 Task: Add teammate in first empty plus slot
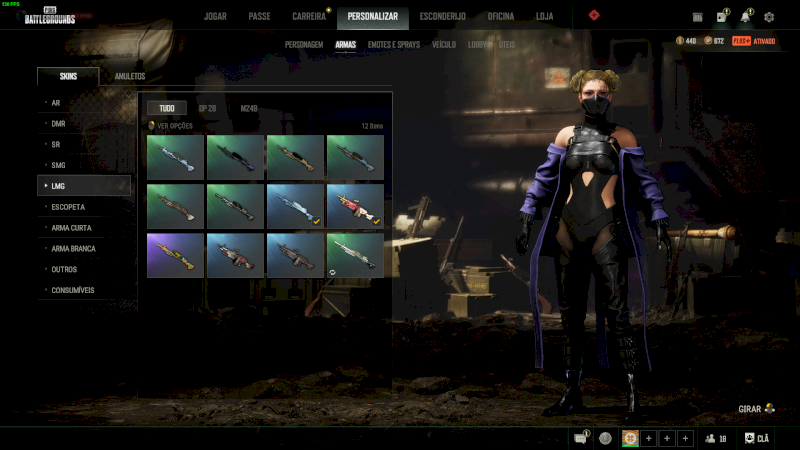click(x=648, y=438)
